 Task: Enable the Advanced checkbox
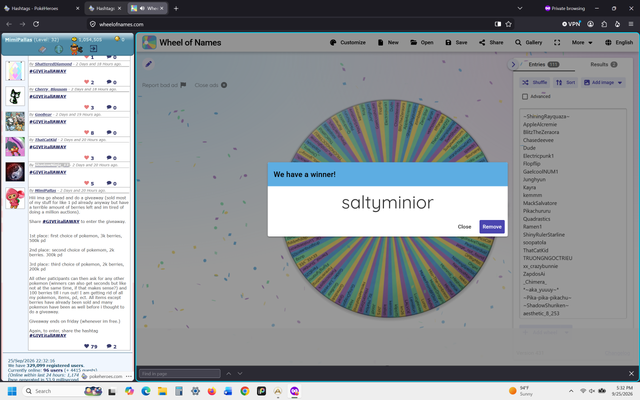point(525,96)
